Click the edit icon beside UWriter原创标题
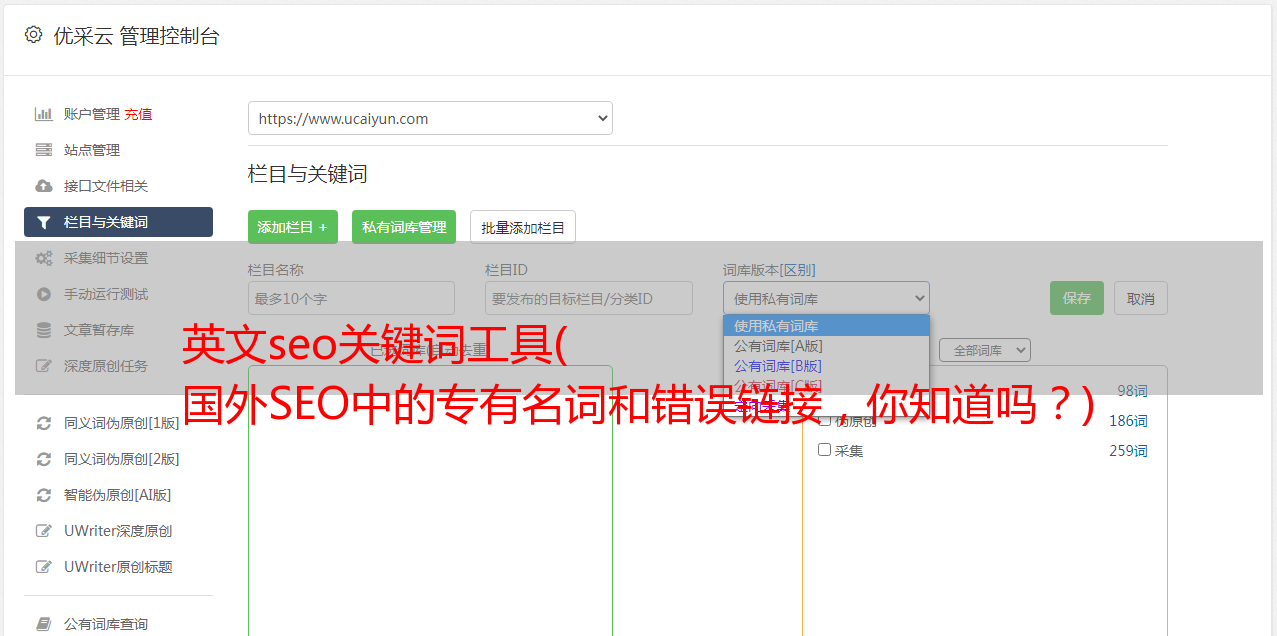This screenshot has width=1277, height=636. tap(44, 567)
